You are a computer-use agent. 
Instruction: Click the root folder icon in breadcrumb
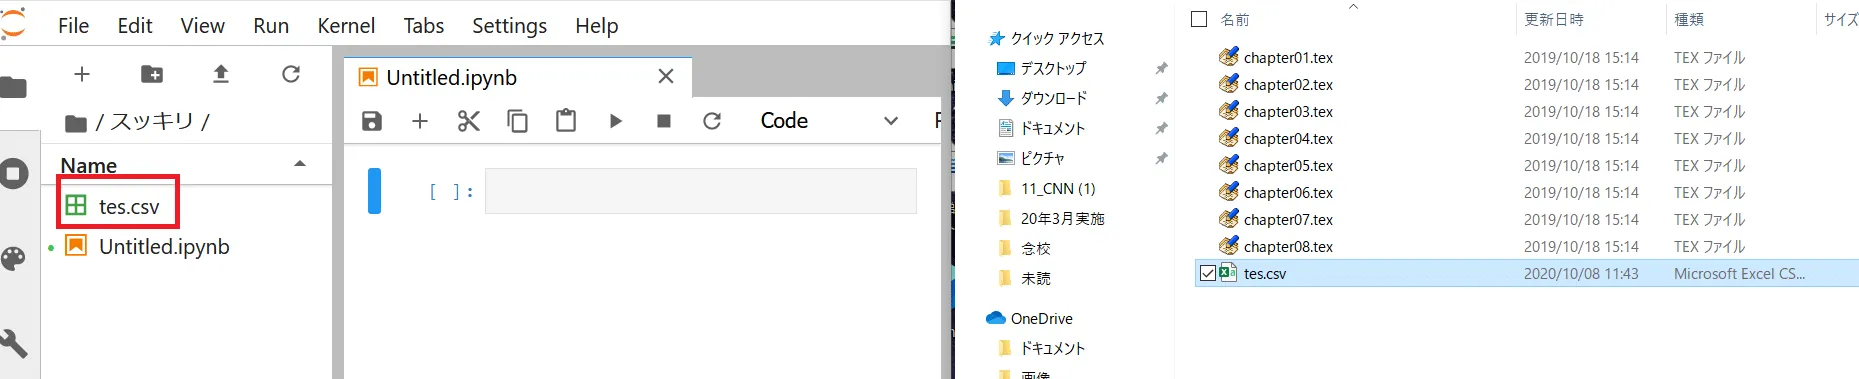(75, 123)
